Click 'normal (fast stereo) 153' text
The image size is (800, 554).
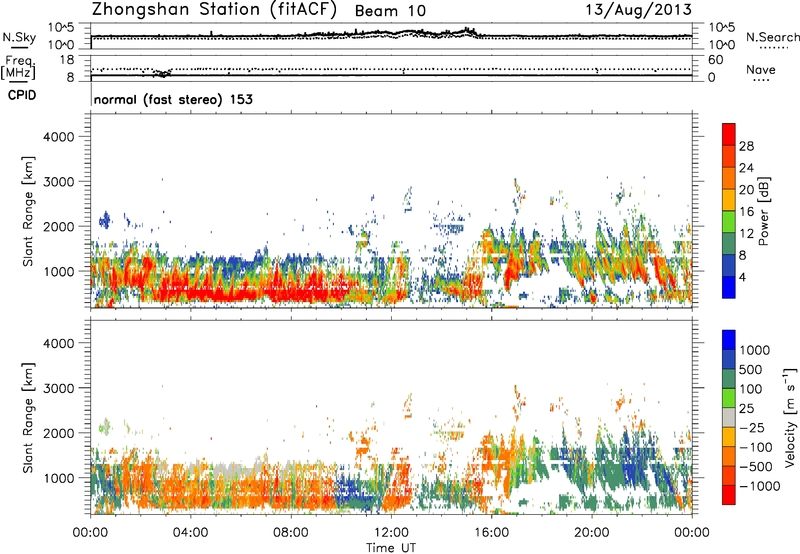[173, 99]
